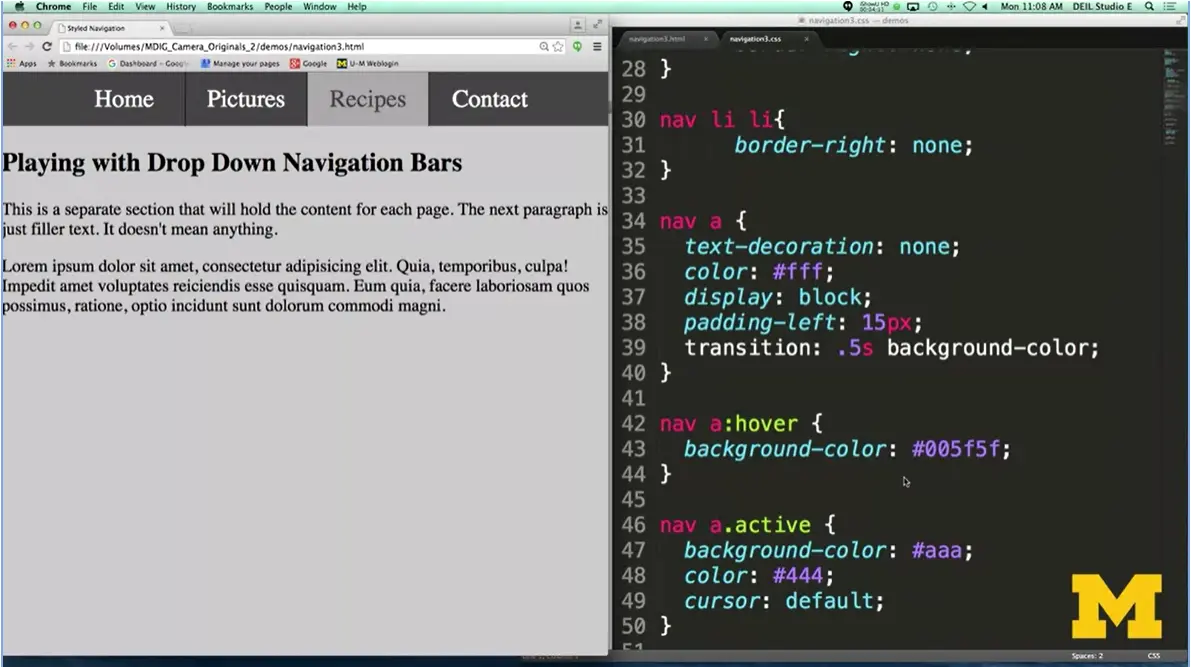The width and height of the screenshot is (1191, 667).
Task: Click the Pictures navigation link
Action: (x=245, y=99)
